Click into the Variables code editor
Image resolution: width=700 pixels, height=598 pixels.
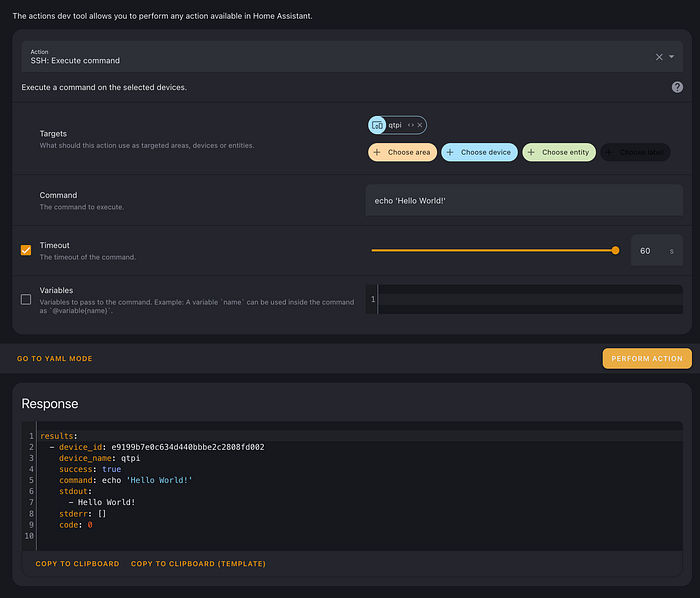pos(529,299)
